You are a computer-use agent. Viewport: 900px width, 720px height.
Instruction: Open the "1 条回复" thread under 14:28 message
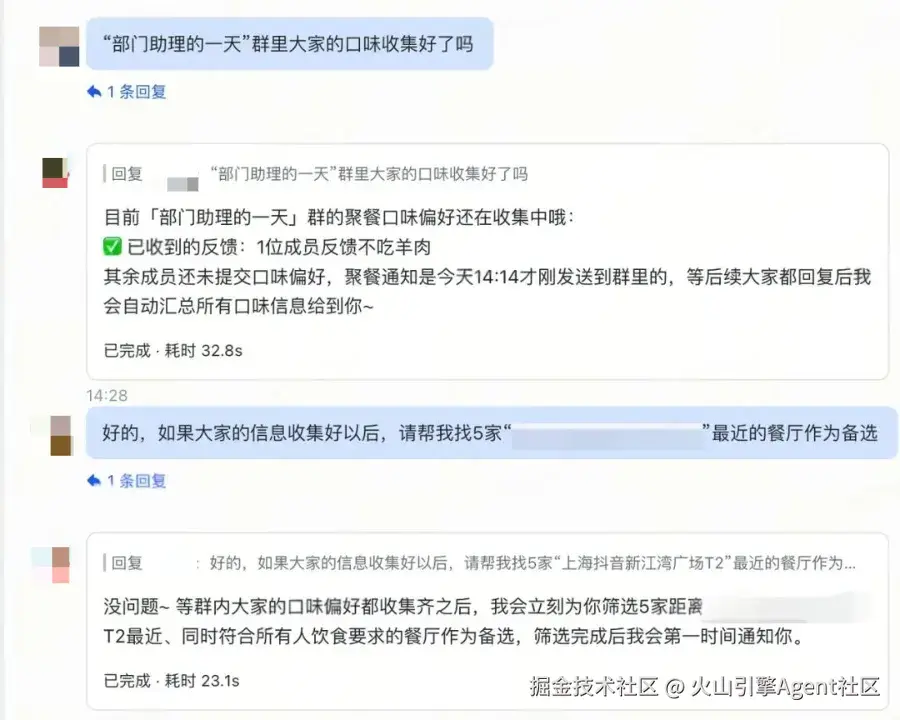click(137, 480)
